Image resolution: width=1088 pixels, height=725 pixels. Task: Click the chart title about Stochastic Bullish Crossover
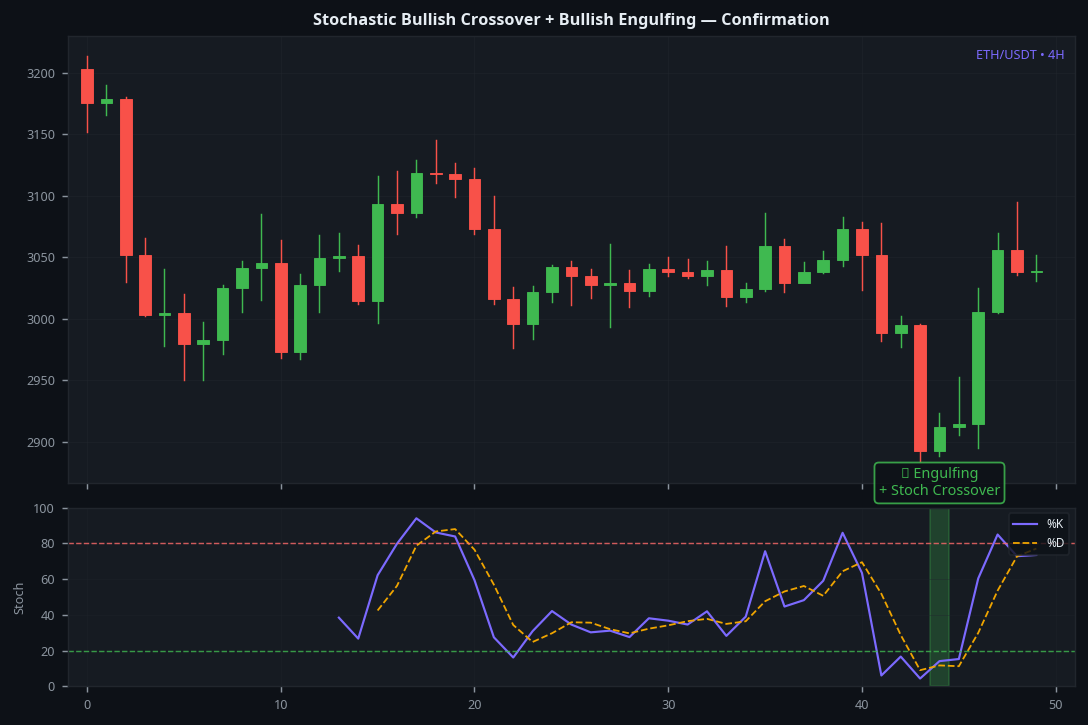570,19
